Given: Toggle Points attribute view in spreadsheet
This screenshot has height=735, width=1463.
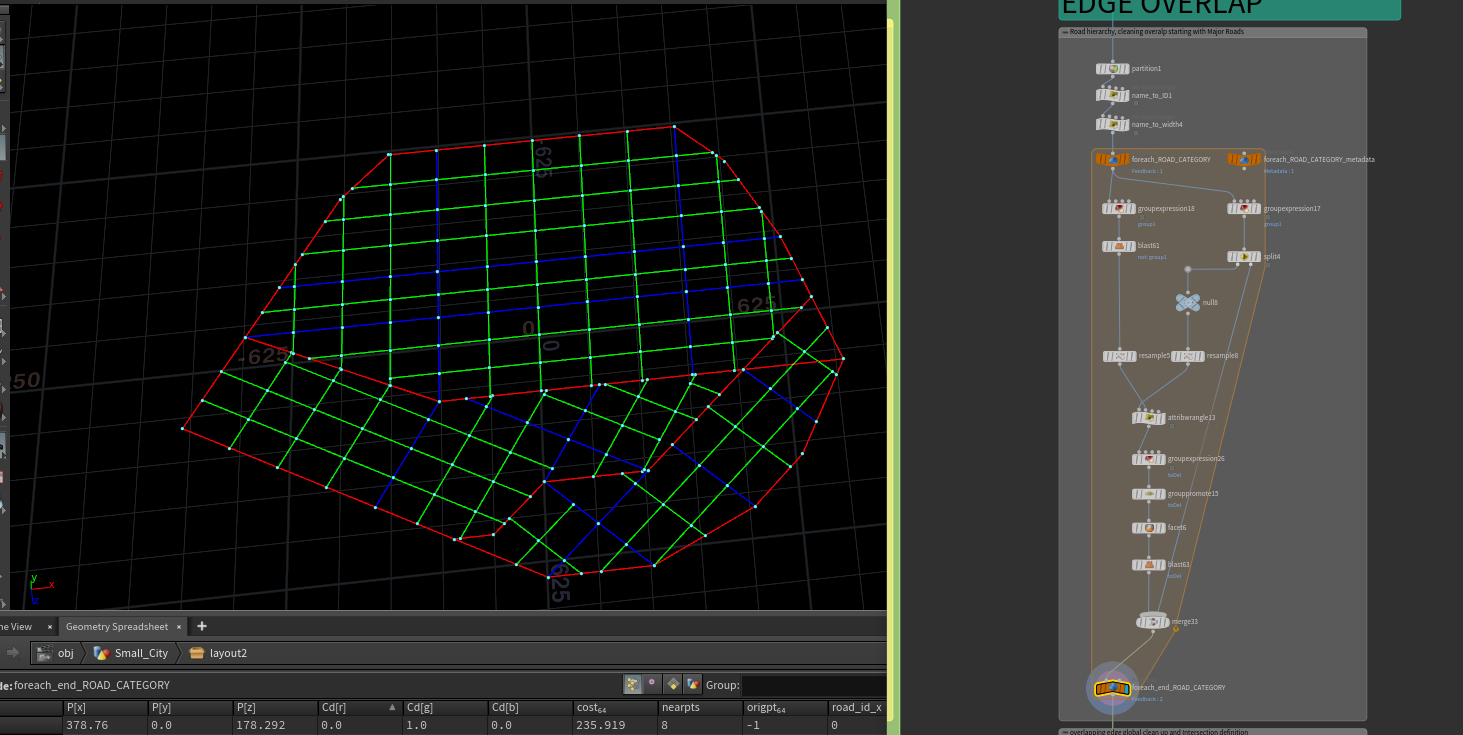Looking at the screenshot, I should tap(633, 684).
